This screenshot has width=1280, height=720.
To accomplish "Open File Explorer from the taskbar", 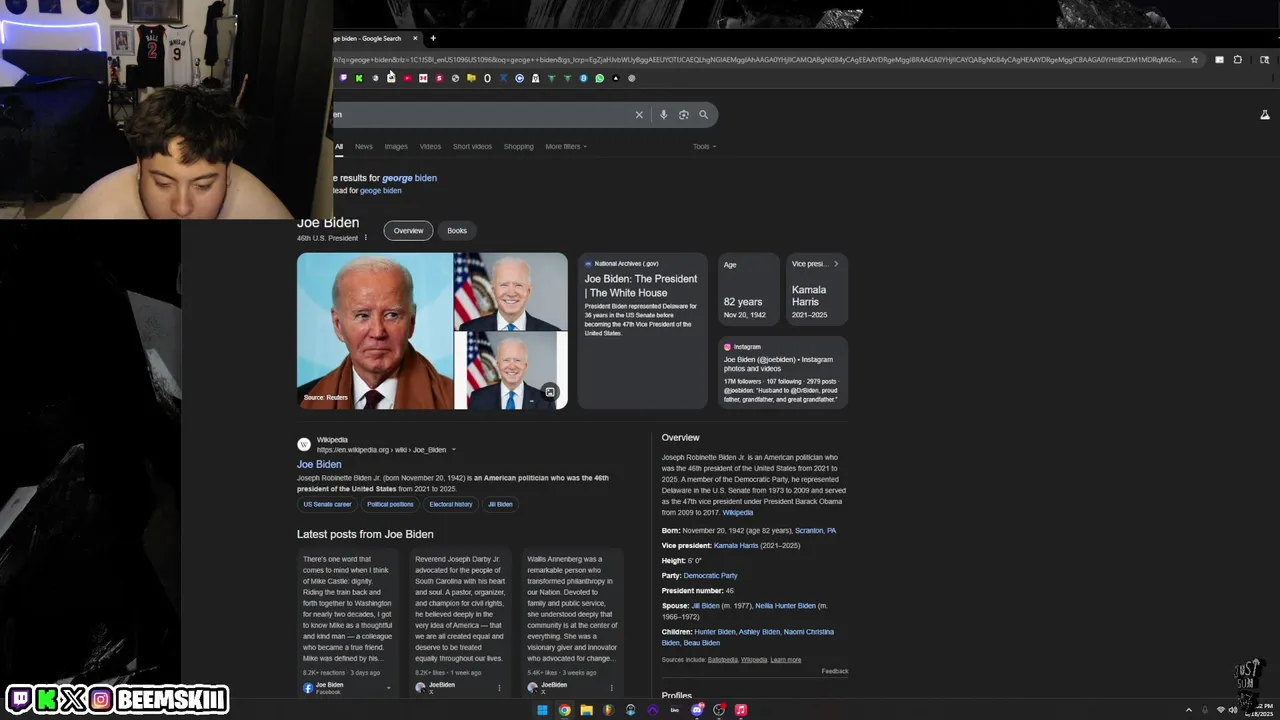I will tap(586, 710).
